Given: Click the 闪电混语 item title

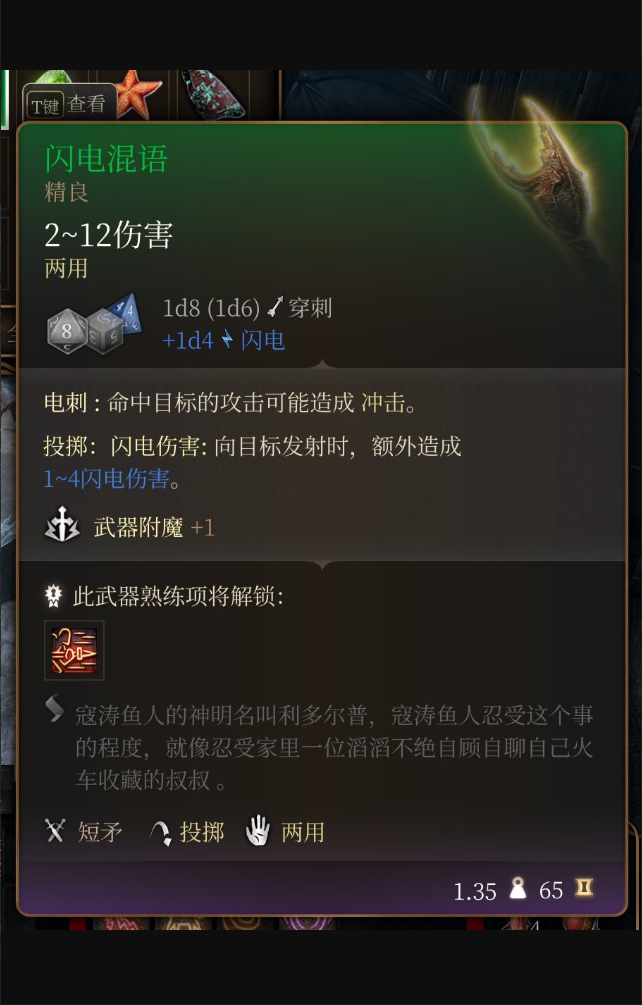Looking at the screenshot, I should coord(106,158).
